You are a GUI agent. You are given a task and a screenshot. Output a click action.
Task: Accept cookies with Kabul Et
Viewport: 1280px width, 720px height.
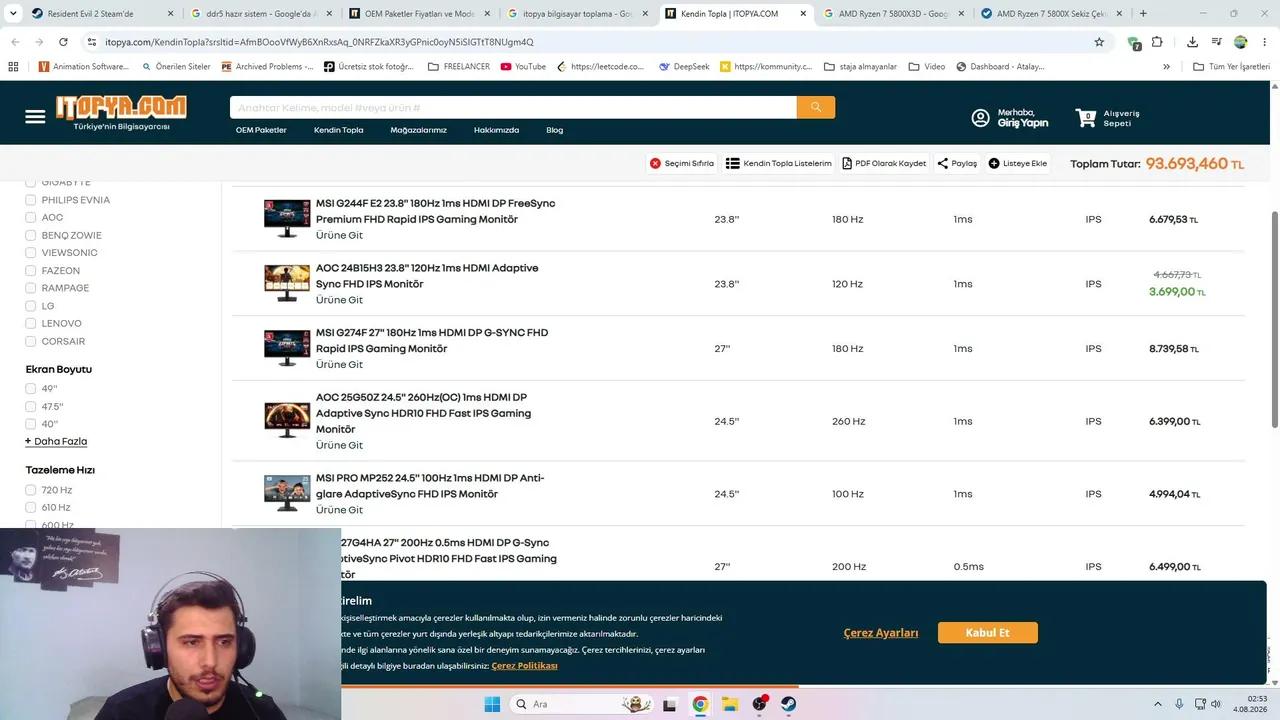point(987,633)
